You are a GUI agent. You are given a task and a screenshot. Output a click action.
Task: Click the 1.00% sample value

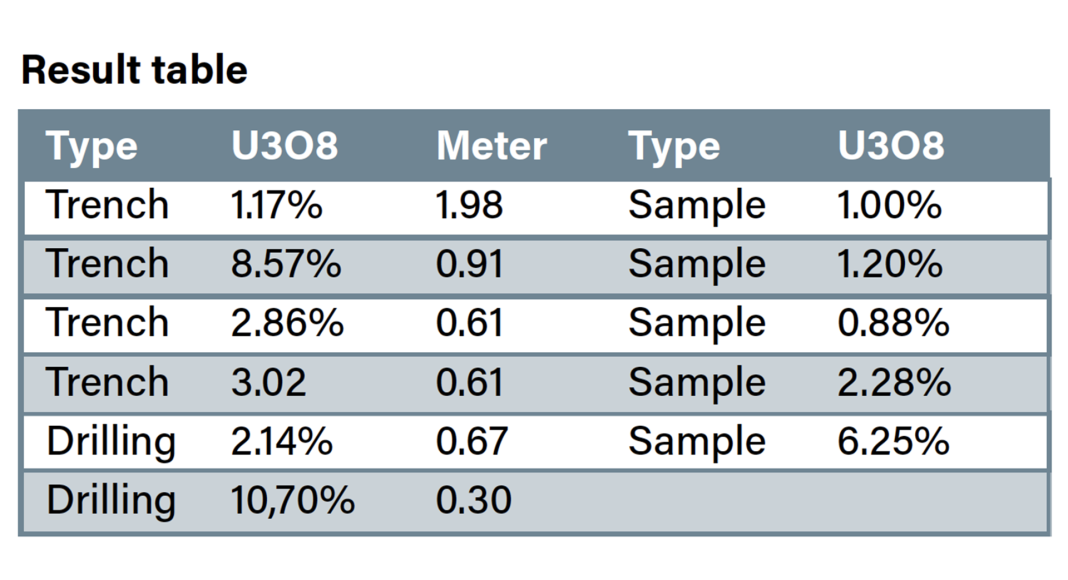click(889, 205)
